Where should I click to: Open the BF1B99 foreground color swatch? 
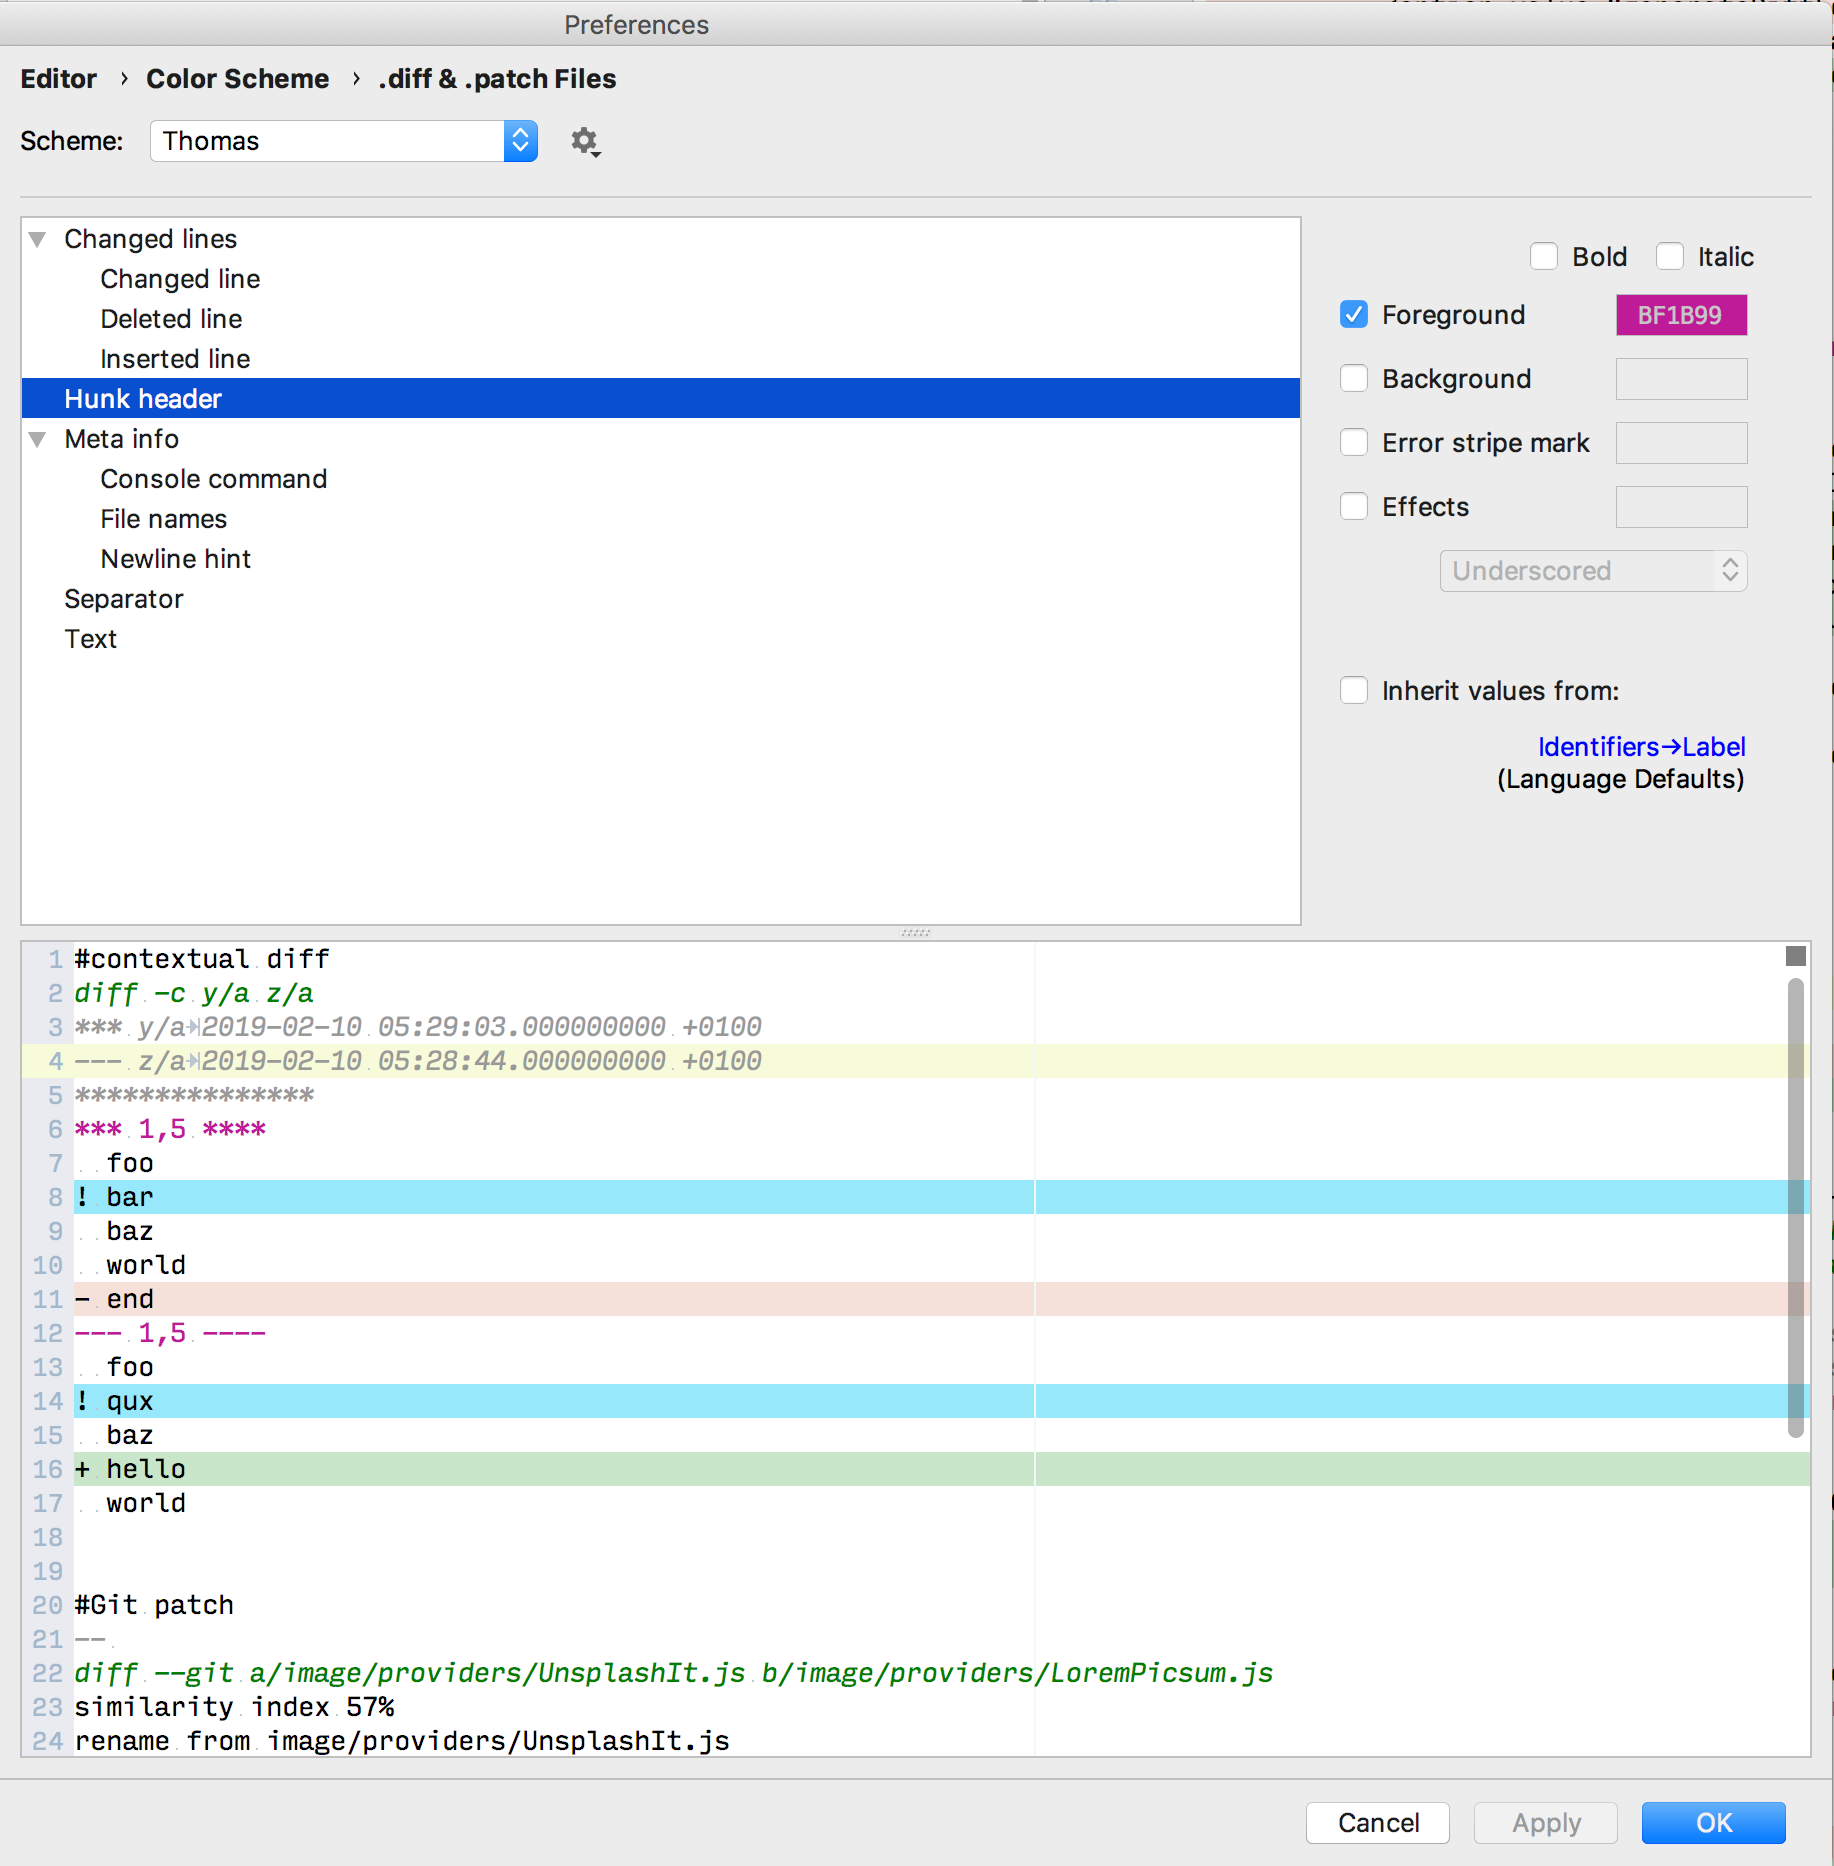coord(1680,315)
